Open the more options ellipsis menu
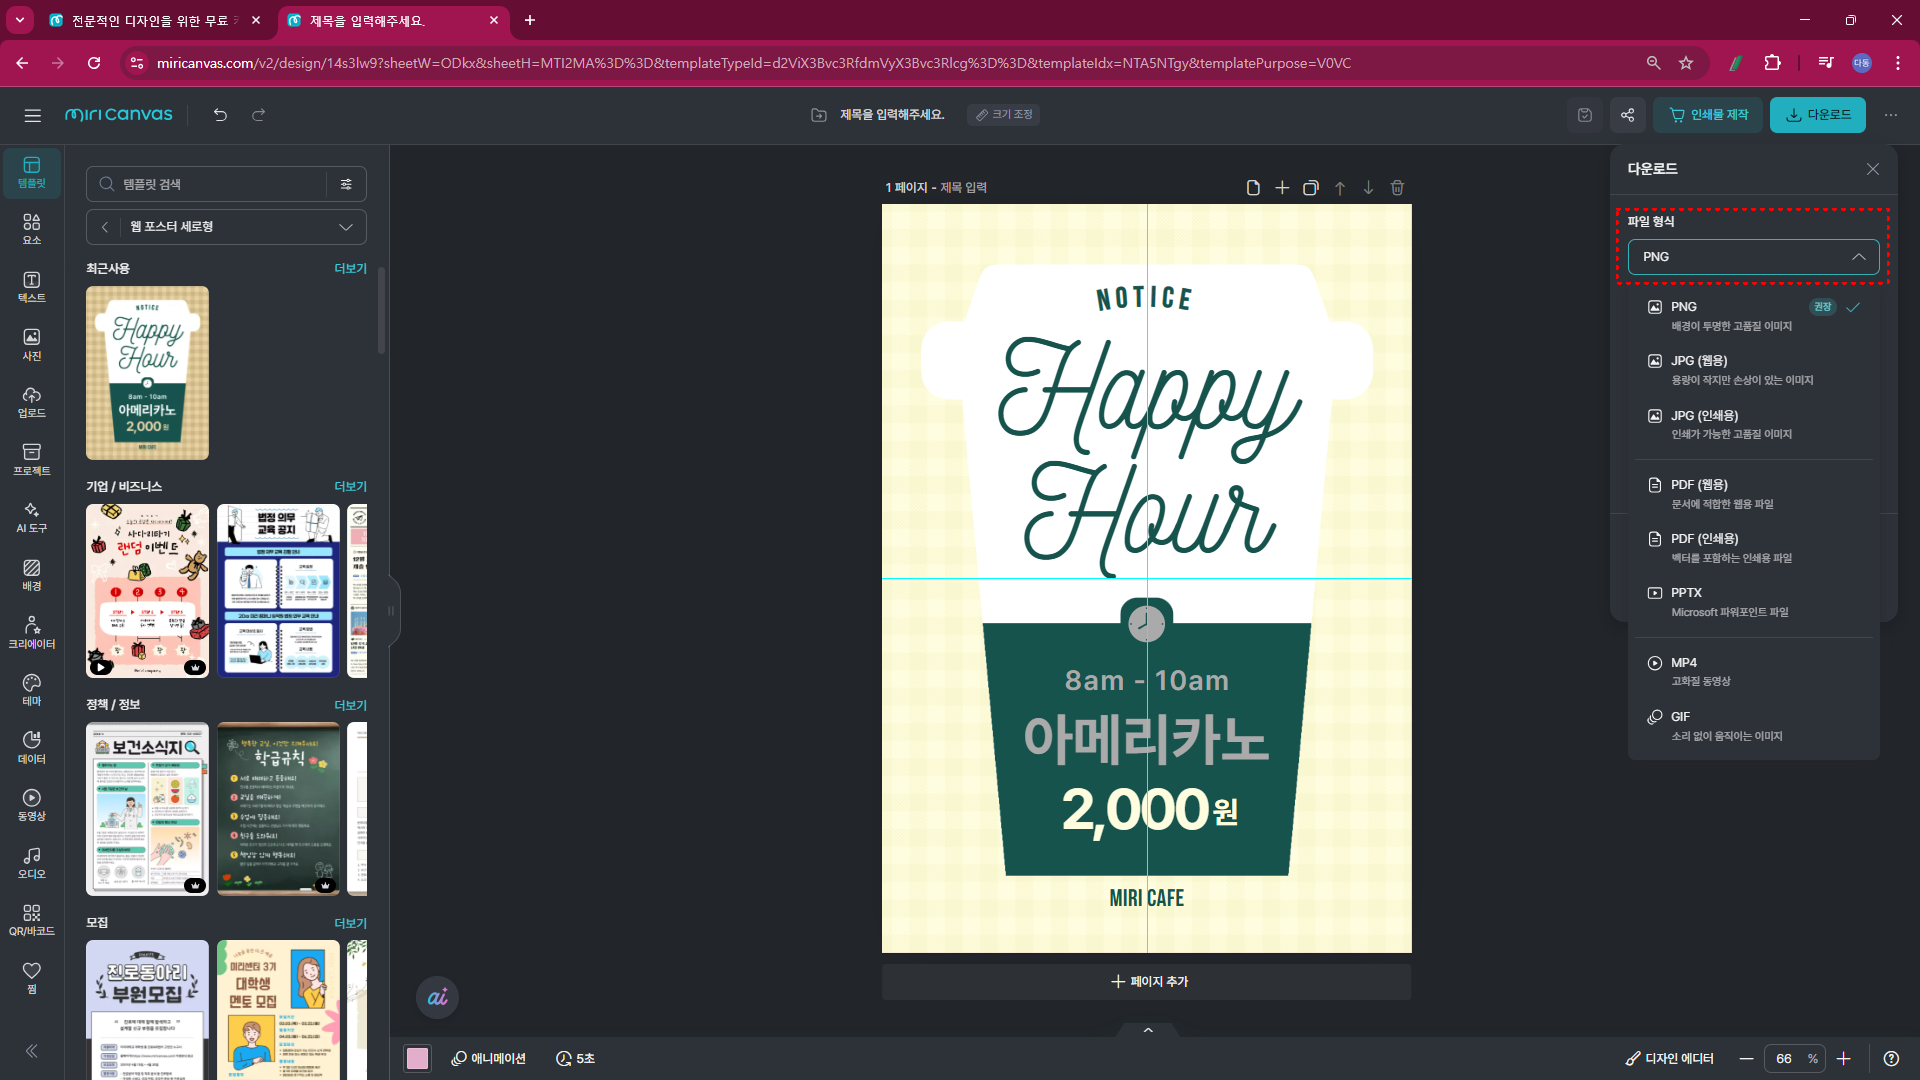 pyautogui.click(x=1890, y=115)
